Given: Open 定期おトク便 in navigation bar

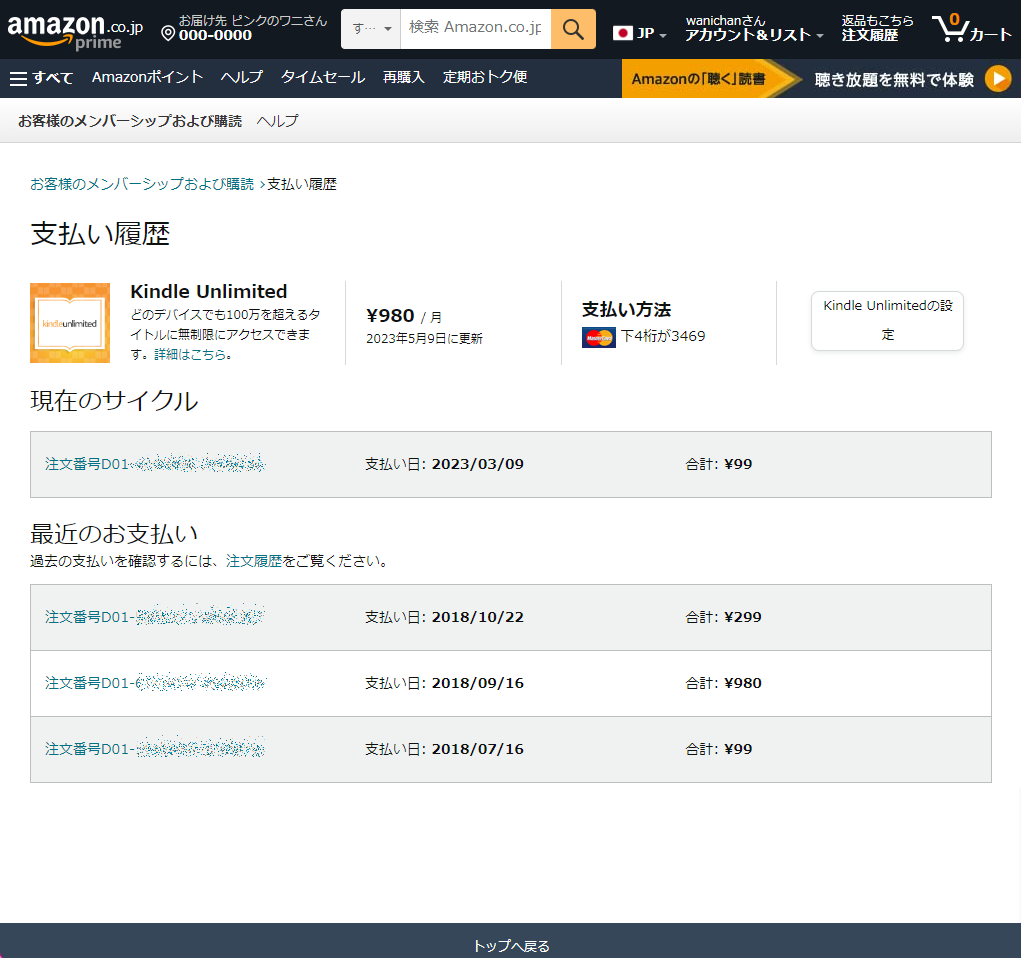Looking at the screenshot, I should click(x=485, y=77).
